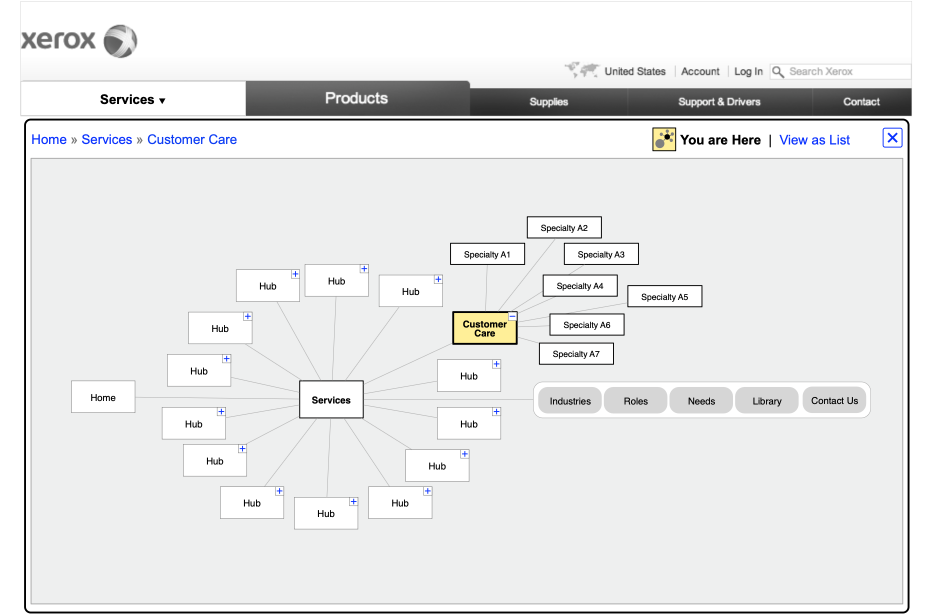934x616 pixels.
Task: Switch to View as List
Action: coord(814,140)
